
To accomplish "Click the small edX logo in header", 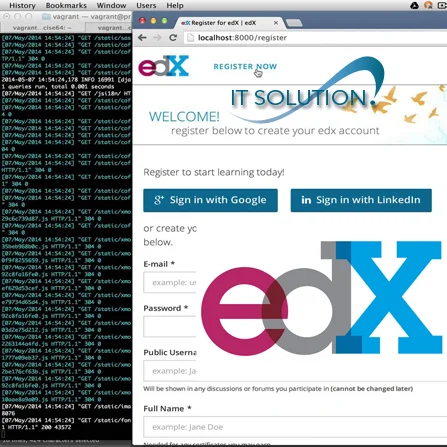I will click(164, 66).
